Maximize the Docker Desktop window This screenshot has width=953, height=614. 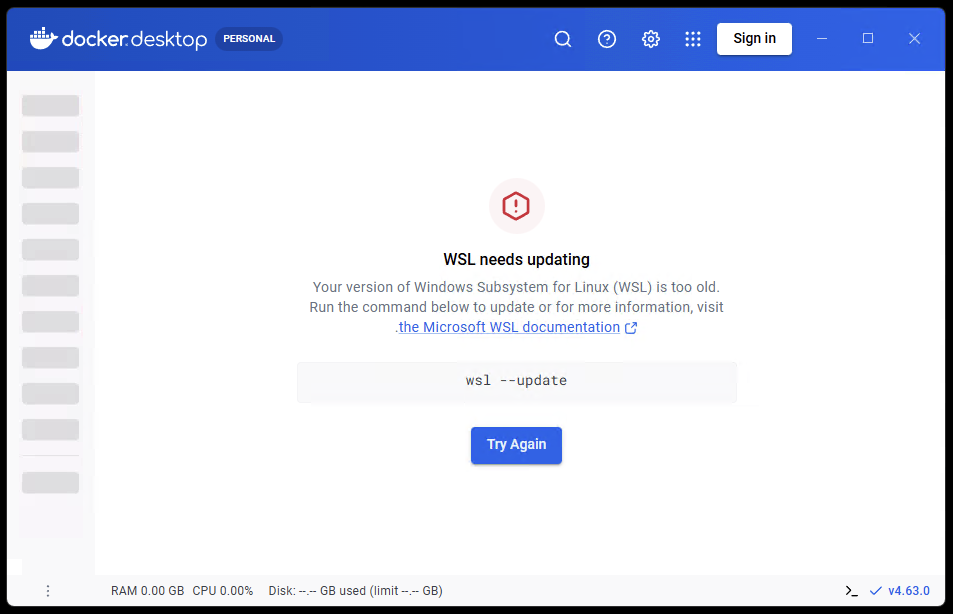pyautogui.click(x=868, y=38)
